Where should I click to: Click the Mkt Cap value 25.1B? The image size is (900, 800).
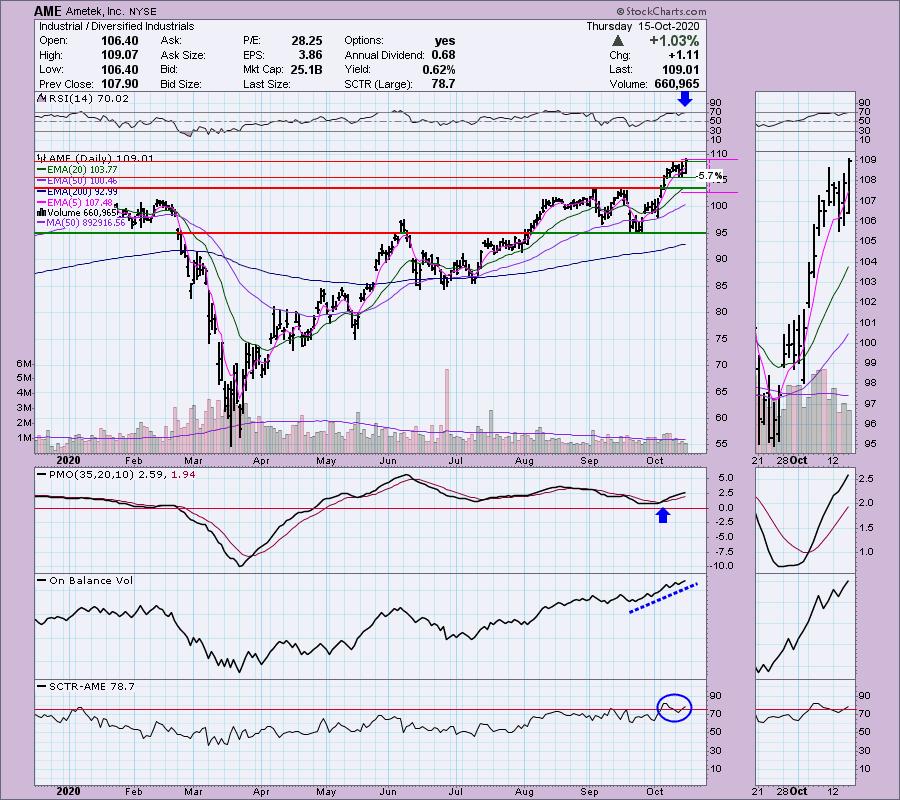305,69
